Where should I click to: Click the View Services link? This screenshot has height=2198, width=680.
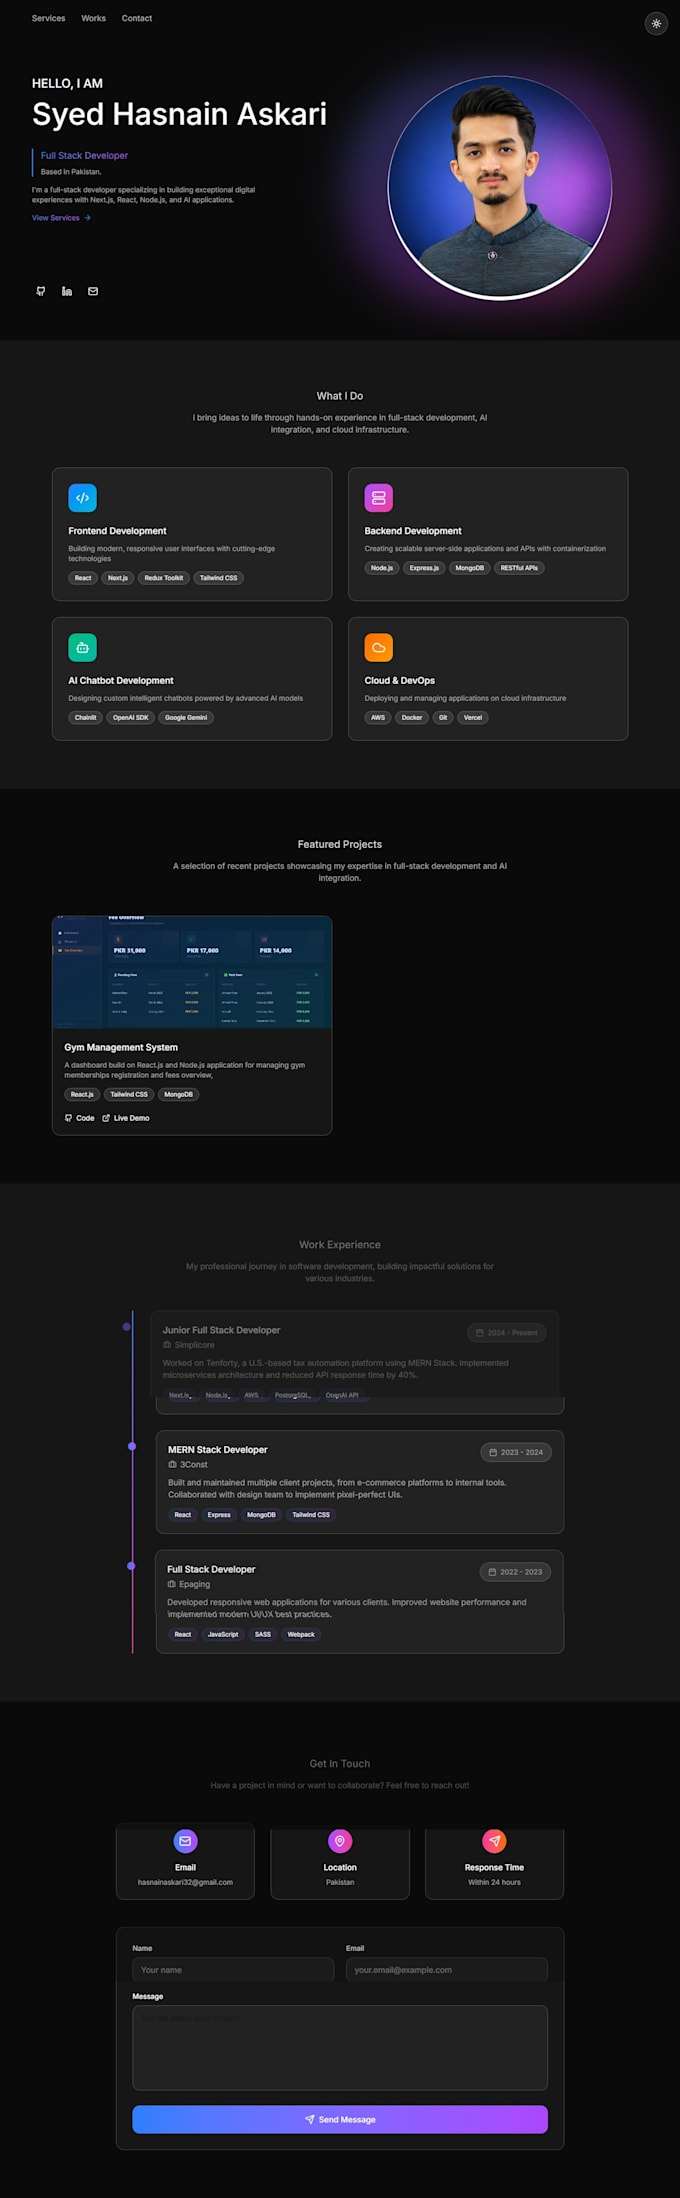pyautogui.click(x=61, y=218)
